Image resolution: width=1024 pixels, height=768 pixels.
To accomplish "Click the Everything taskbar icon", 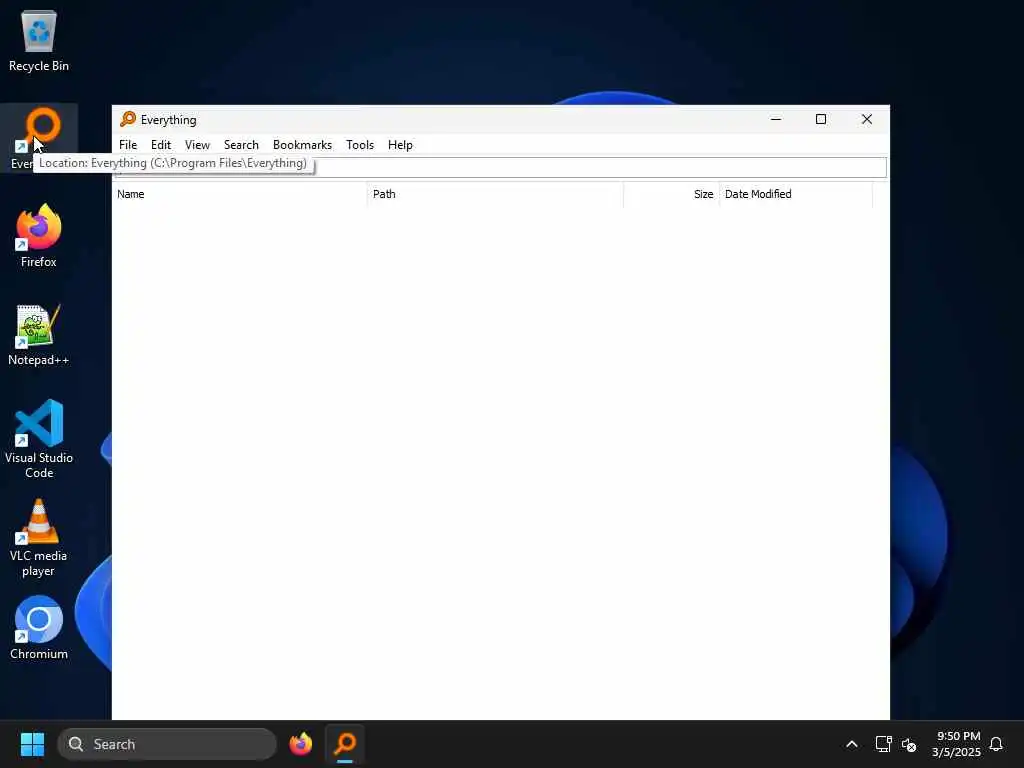I will coord(345,744).
